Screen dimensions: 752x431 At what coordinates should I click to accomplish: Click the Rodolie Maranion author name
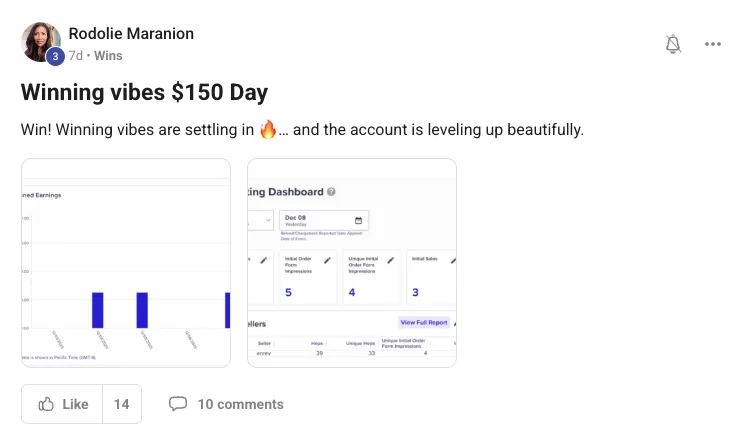[131, 34]
